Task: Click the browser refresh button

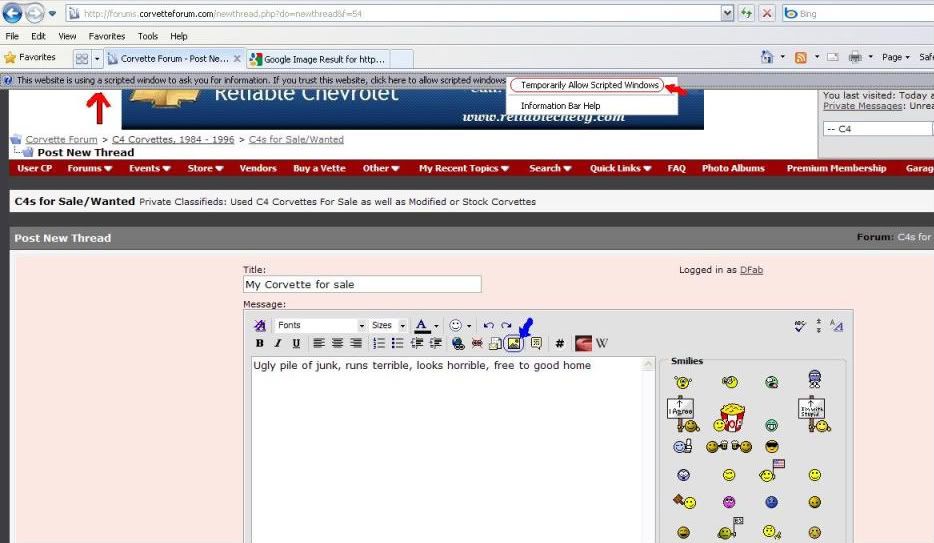Action: pyautogui.click(x=746, y=13)
